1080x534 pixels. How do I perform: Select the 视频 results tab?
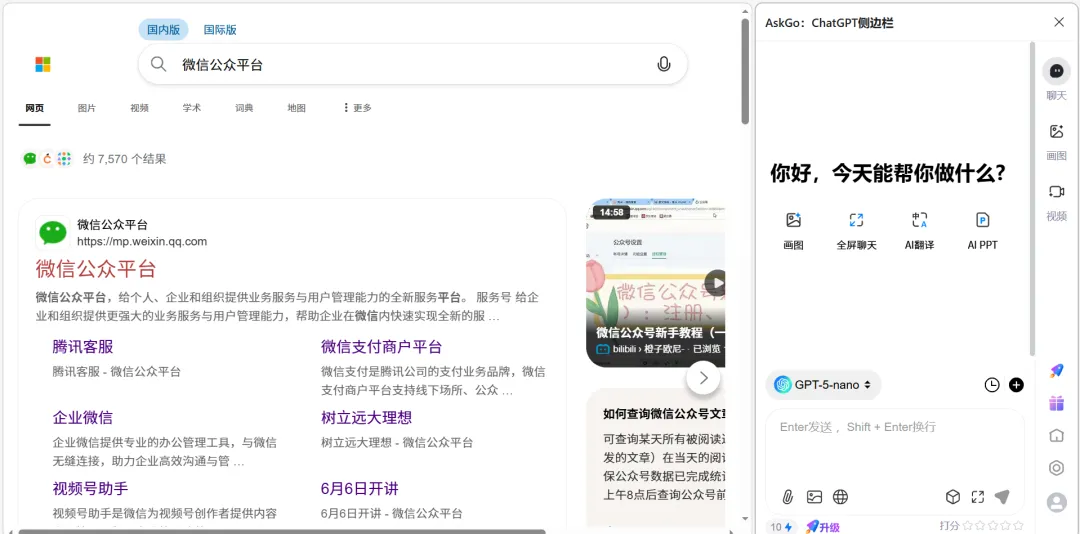(x=139, y=108)
